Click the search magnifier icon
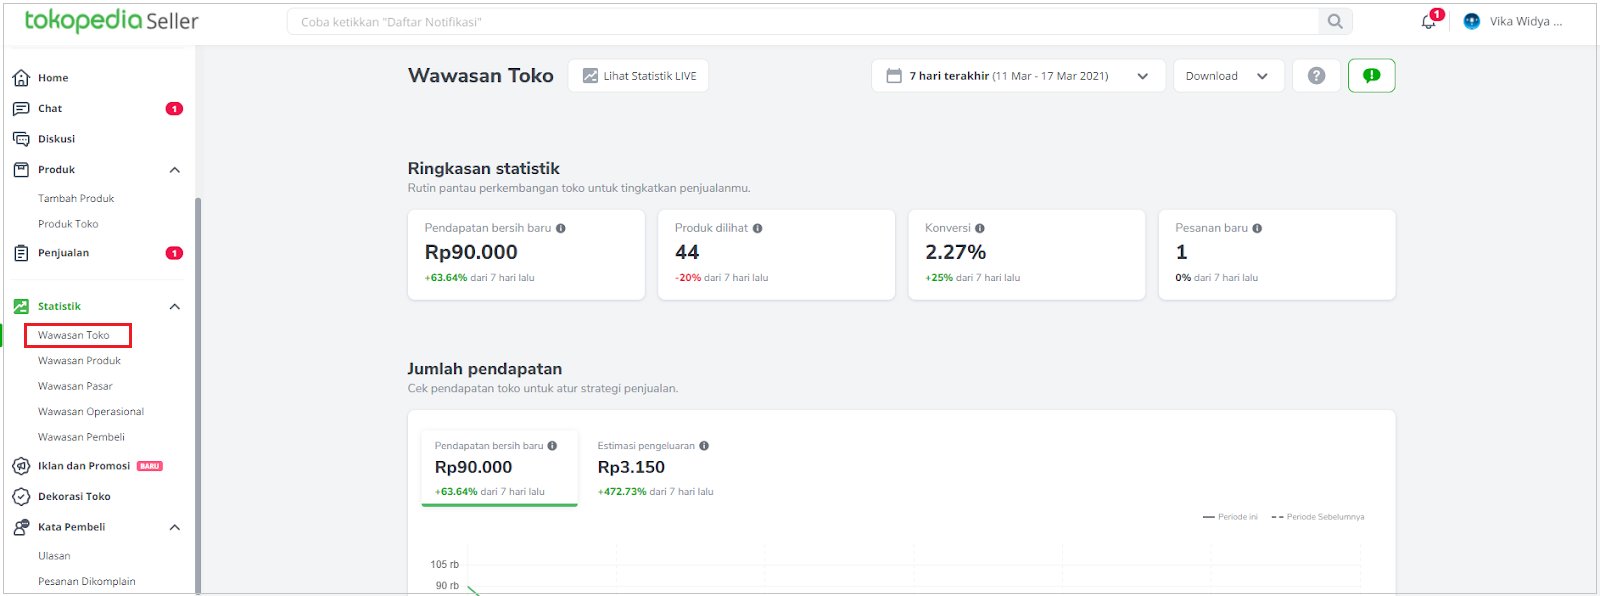 pos(1335,21)
